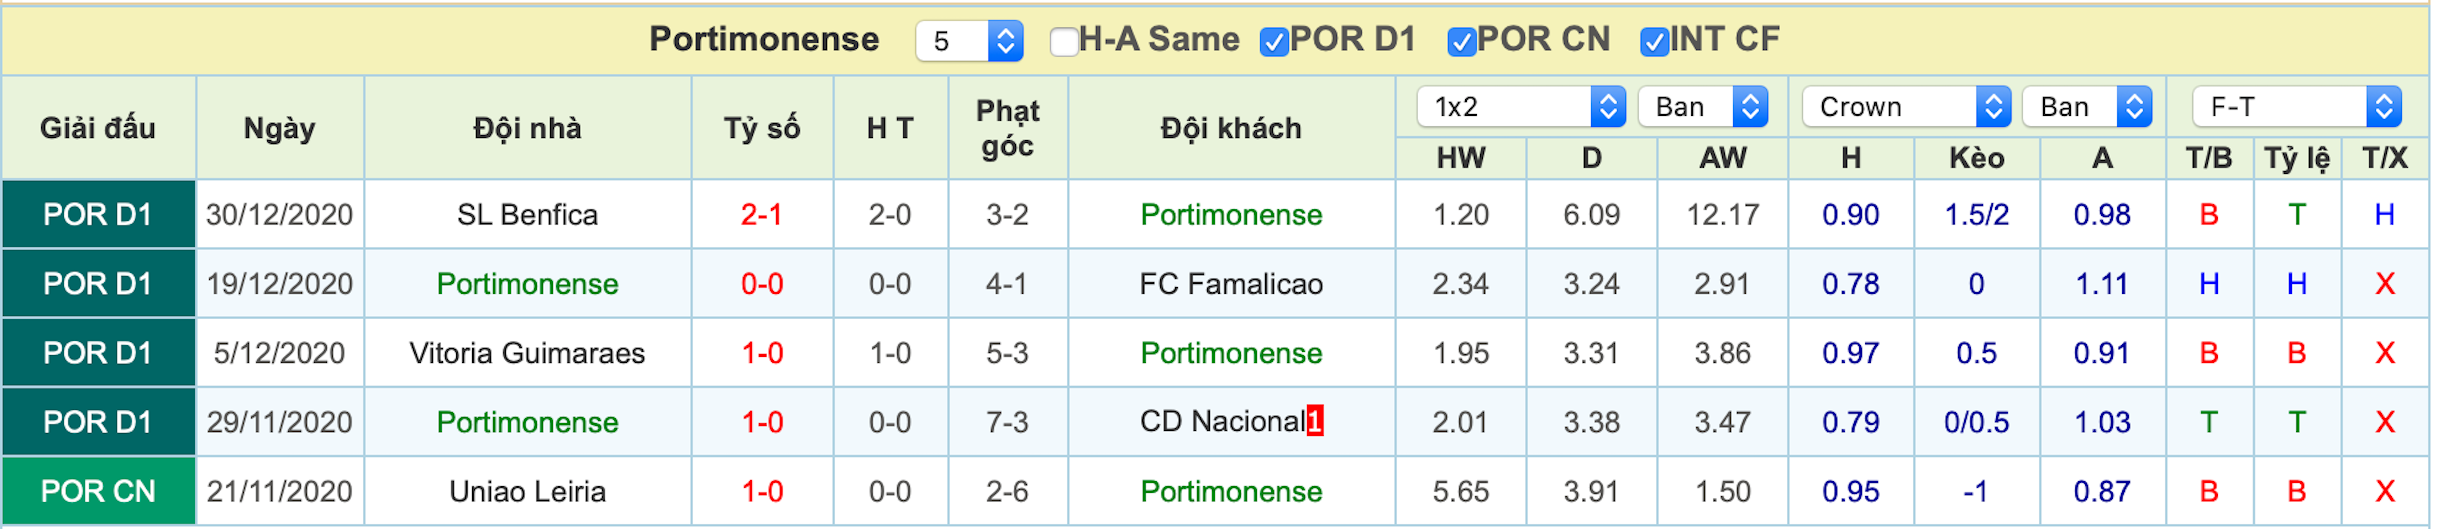This screenshot has width=2438, height=529.
Task: Enable the H-A Same checkbox
Action: point(1064,41)
